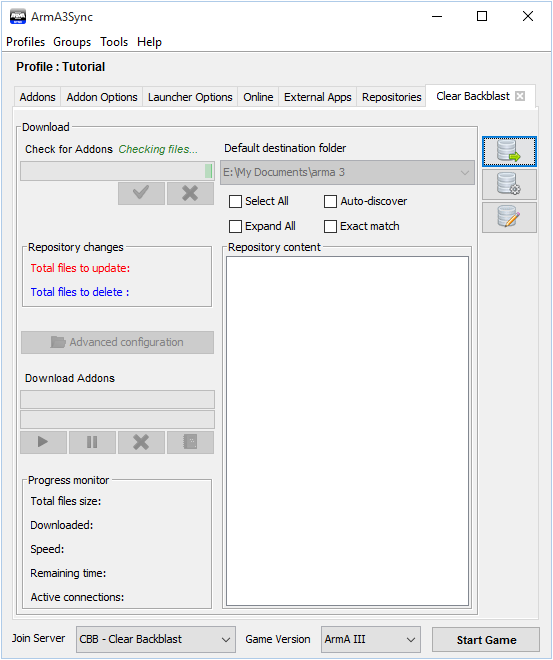Click the 'Total files to update:' label
This screenshot has height=660, width=553.
pyautogui.click(x=80, y=268)
